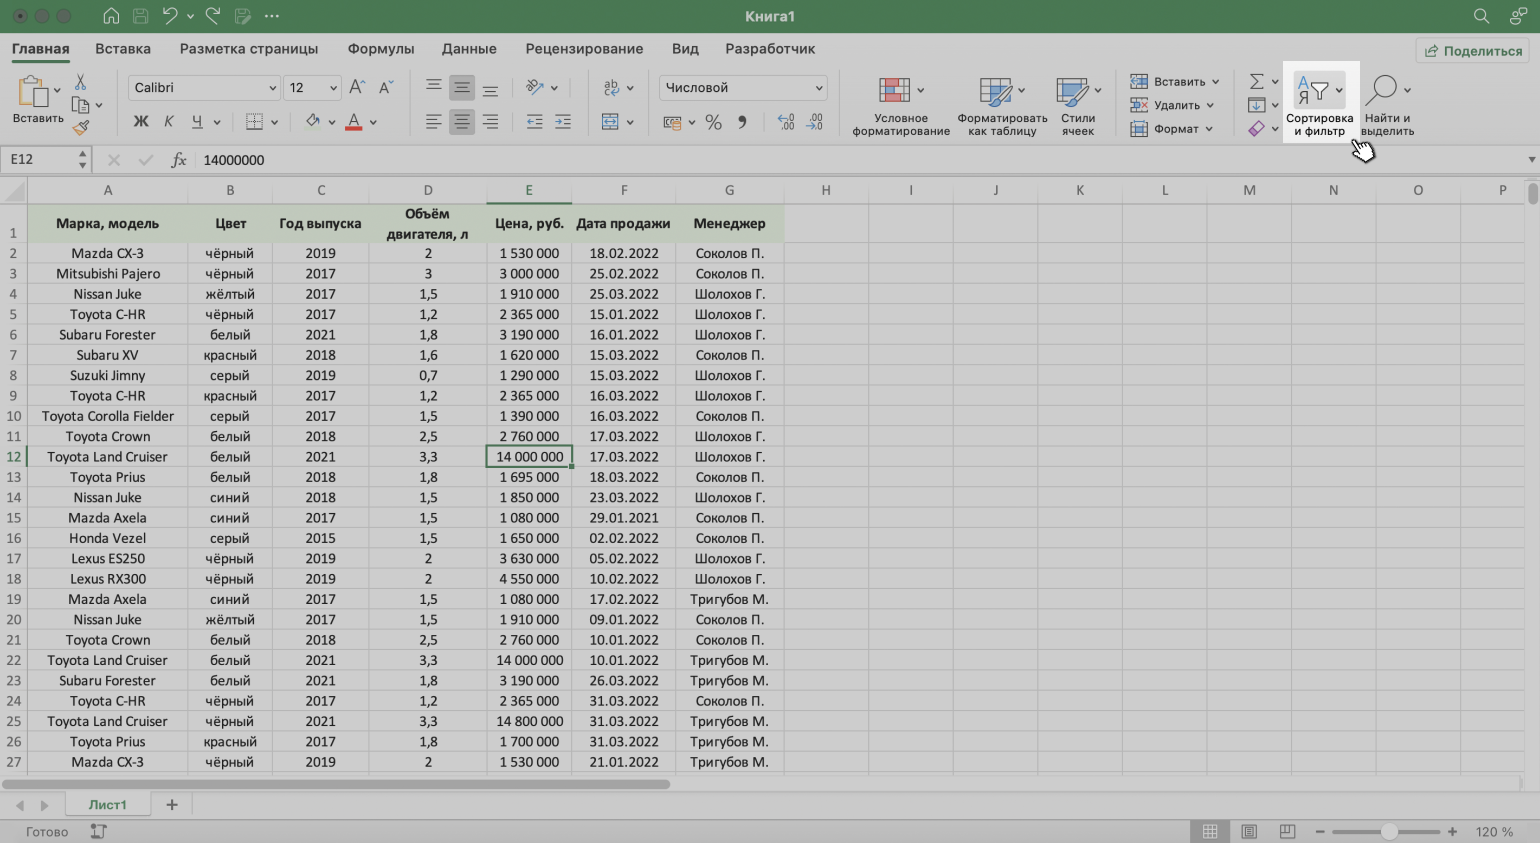Expand the font size 12 dropdown

pos(333,88)
